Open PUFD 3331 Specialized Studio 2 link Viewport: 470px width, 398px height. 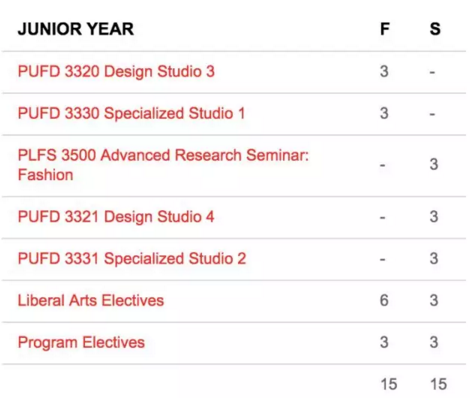pos(132,259)
